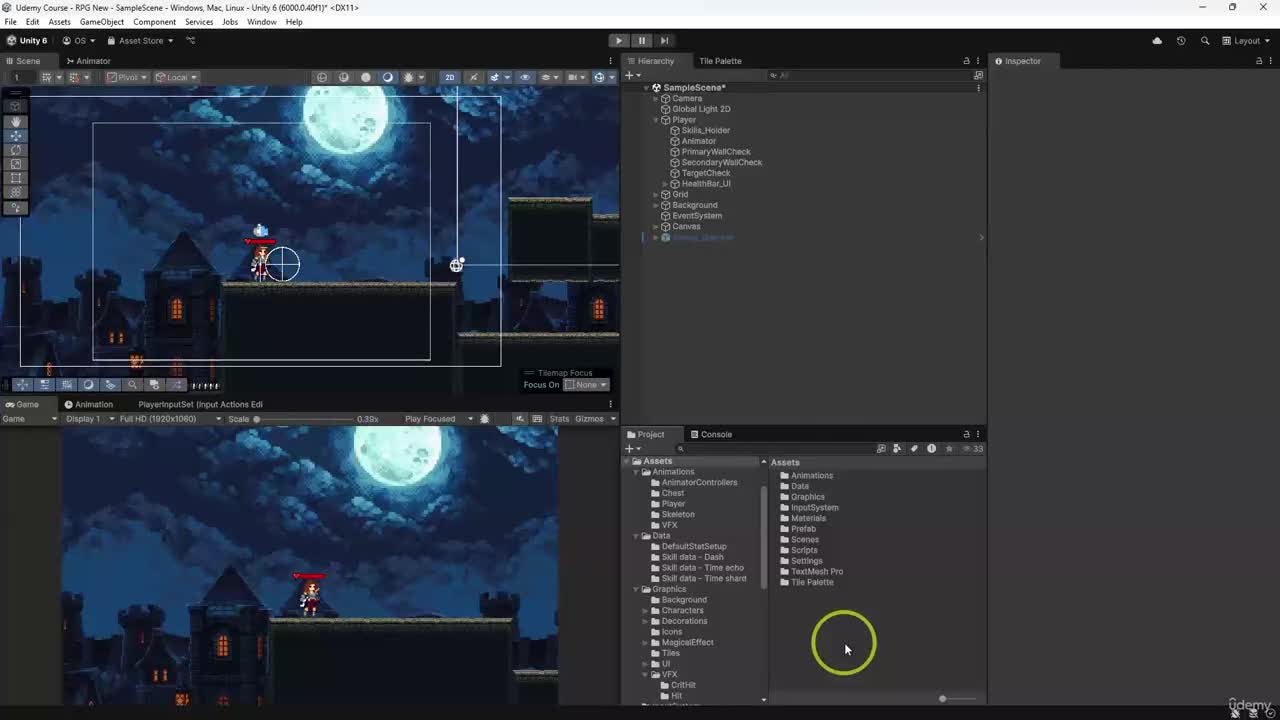Click the global search magnifier icon in the top bar
Image resolution: width=1280 pixels, height=720 pixels.
point(1205,41)
